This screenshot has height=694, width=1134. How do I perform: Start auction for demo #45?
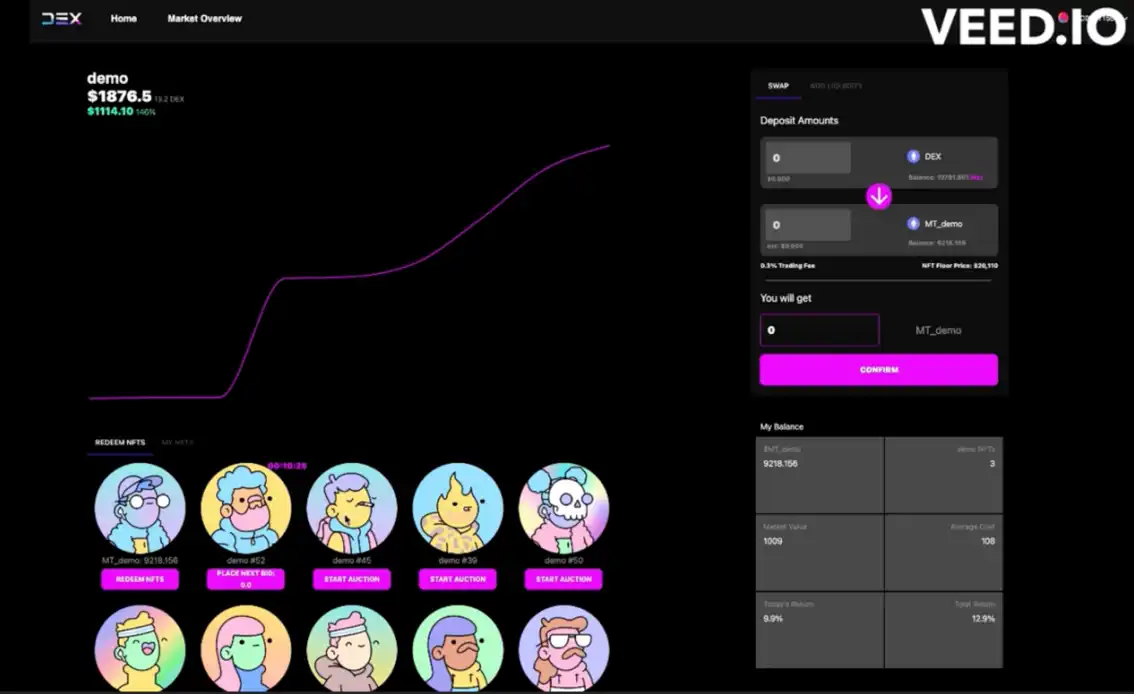[351, 579]
